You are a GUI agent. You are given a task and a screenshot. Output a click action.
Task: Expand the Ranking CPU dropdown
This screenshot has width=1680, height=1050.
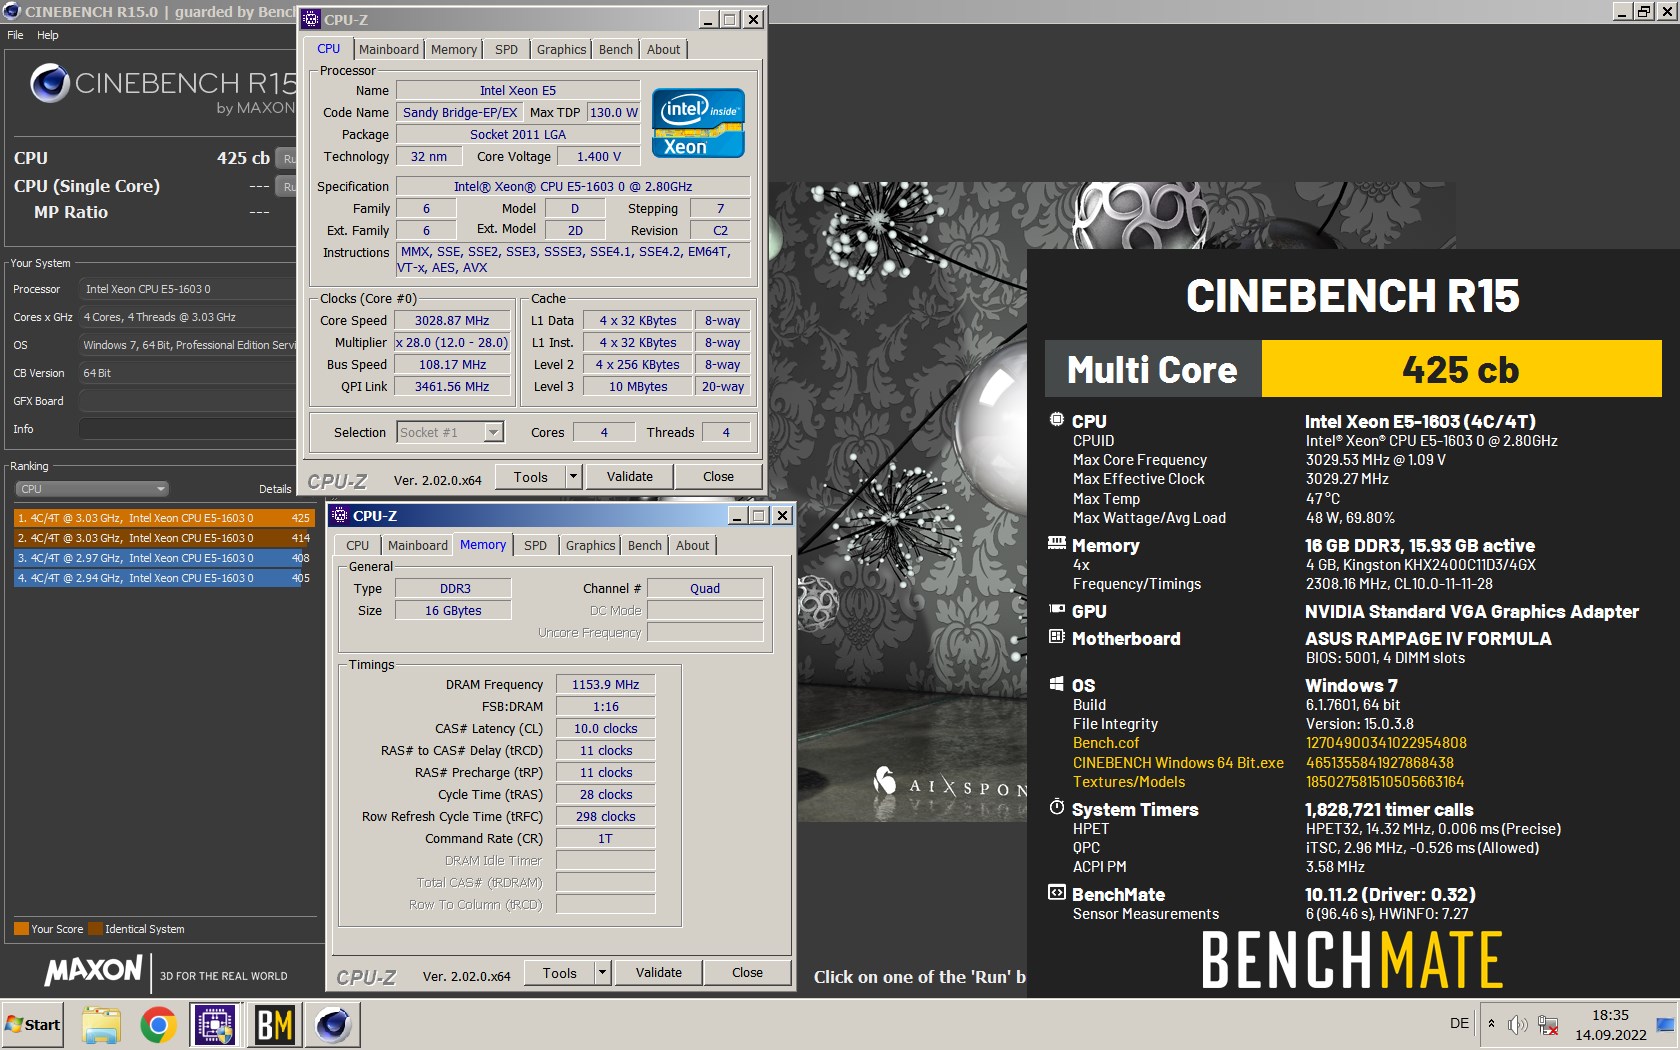92,489
